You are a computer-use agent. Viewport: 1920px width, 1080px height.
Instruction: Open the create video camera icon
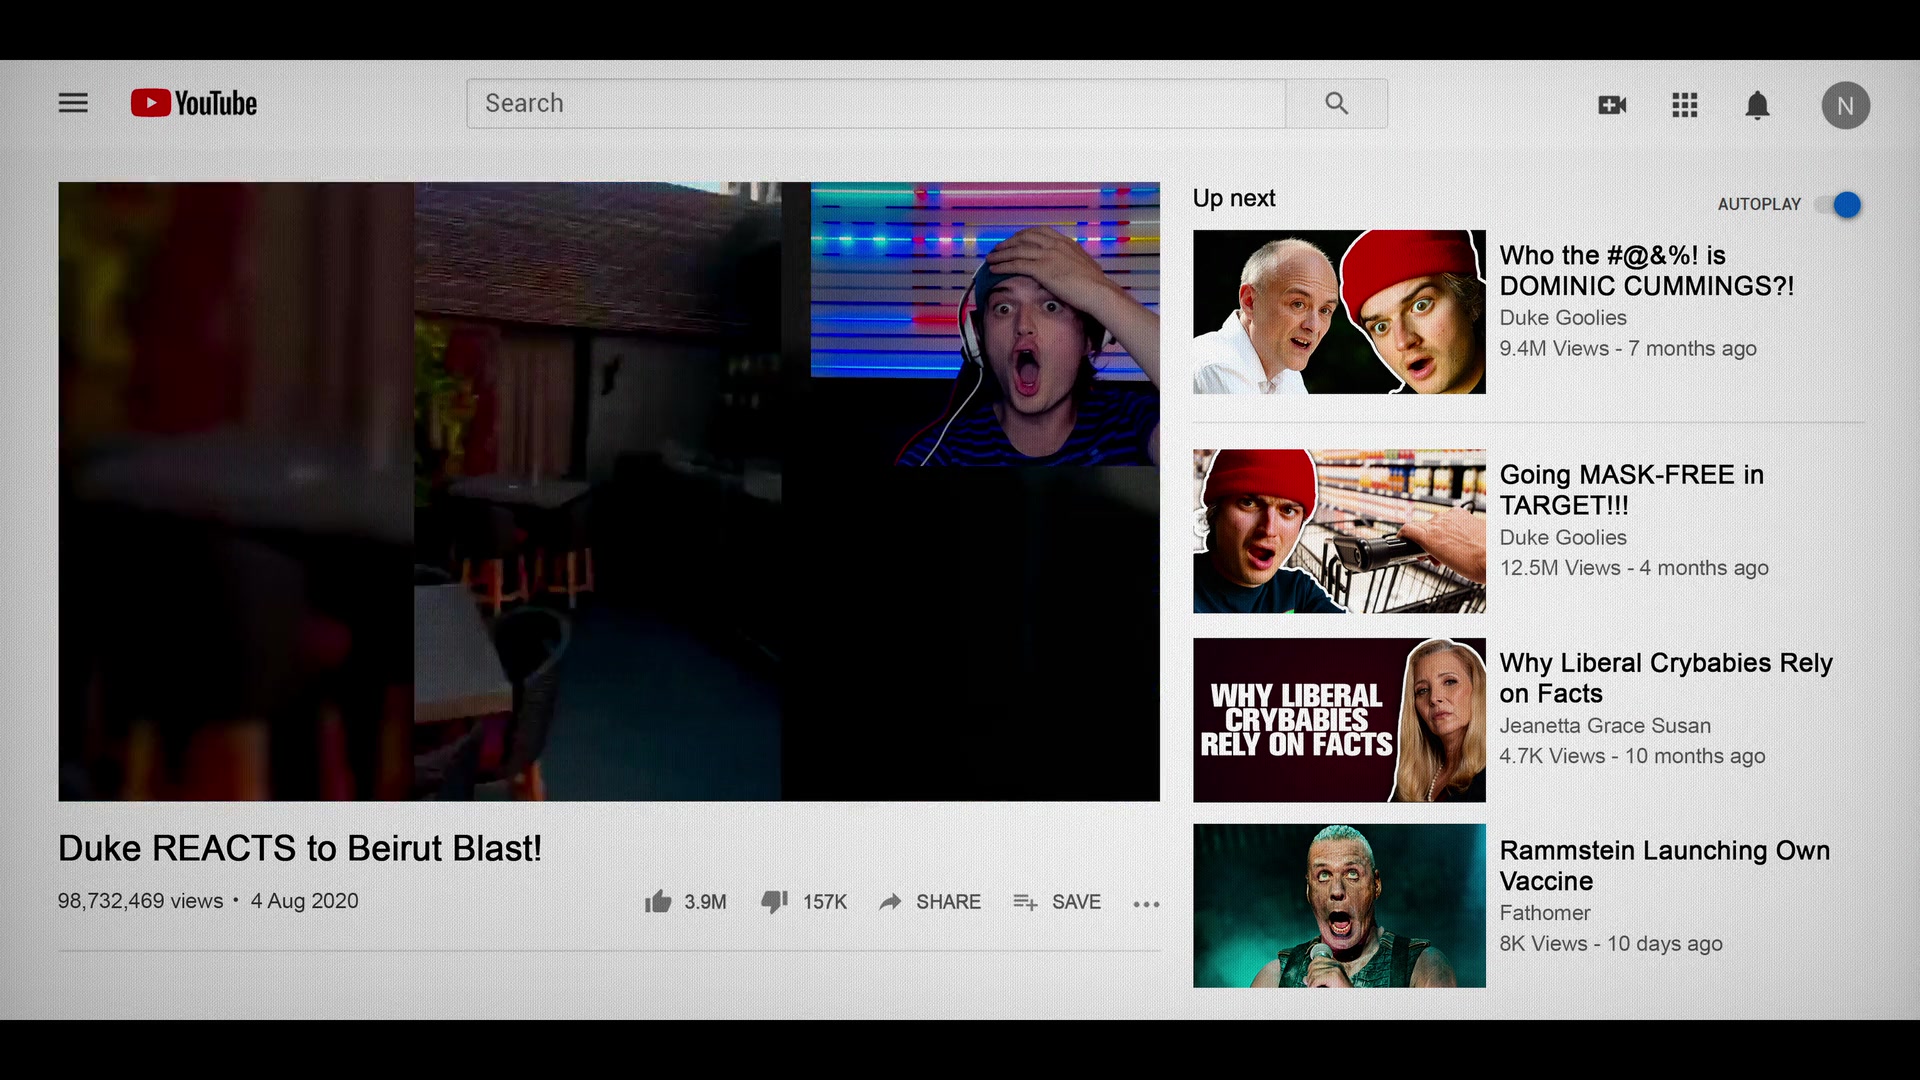[1612, 105]
